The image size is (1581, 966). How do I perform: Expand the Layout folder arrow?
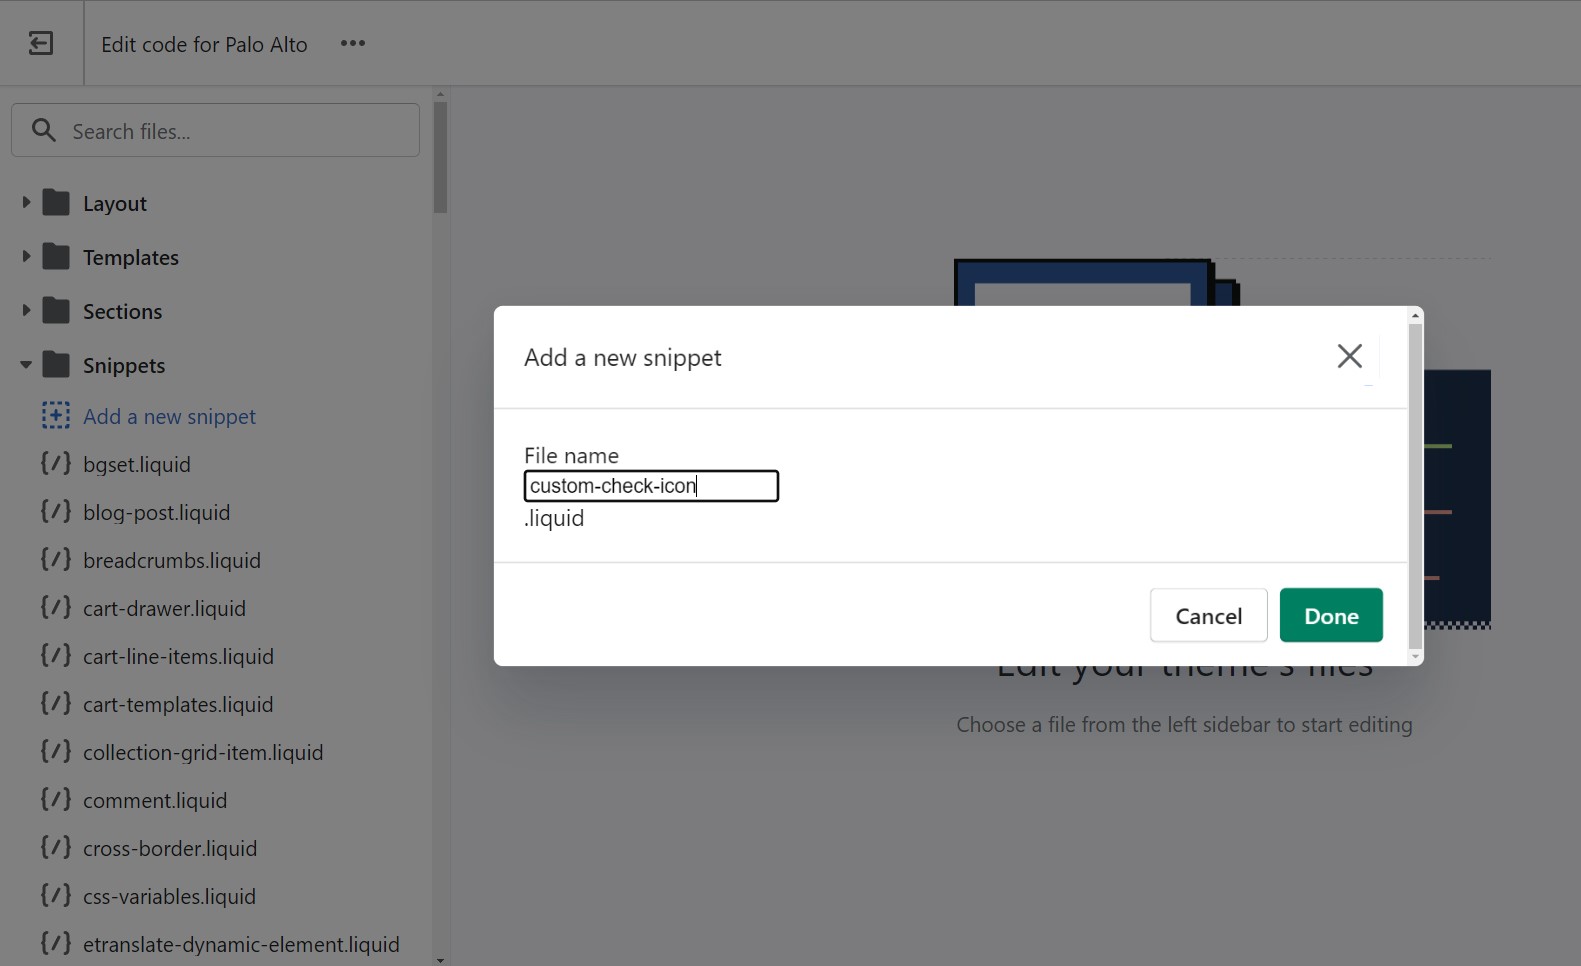(26, 203)
